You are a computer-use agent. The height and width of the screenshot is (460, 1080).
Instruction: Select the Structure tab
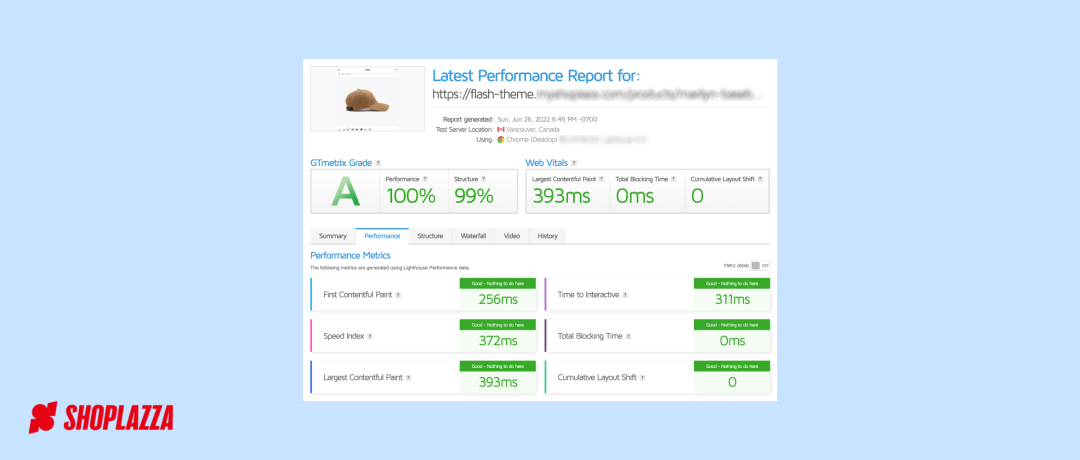pos(430,236)
